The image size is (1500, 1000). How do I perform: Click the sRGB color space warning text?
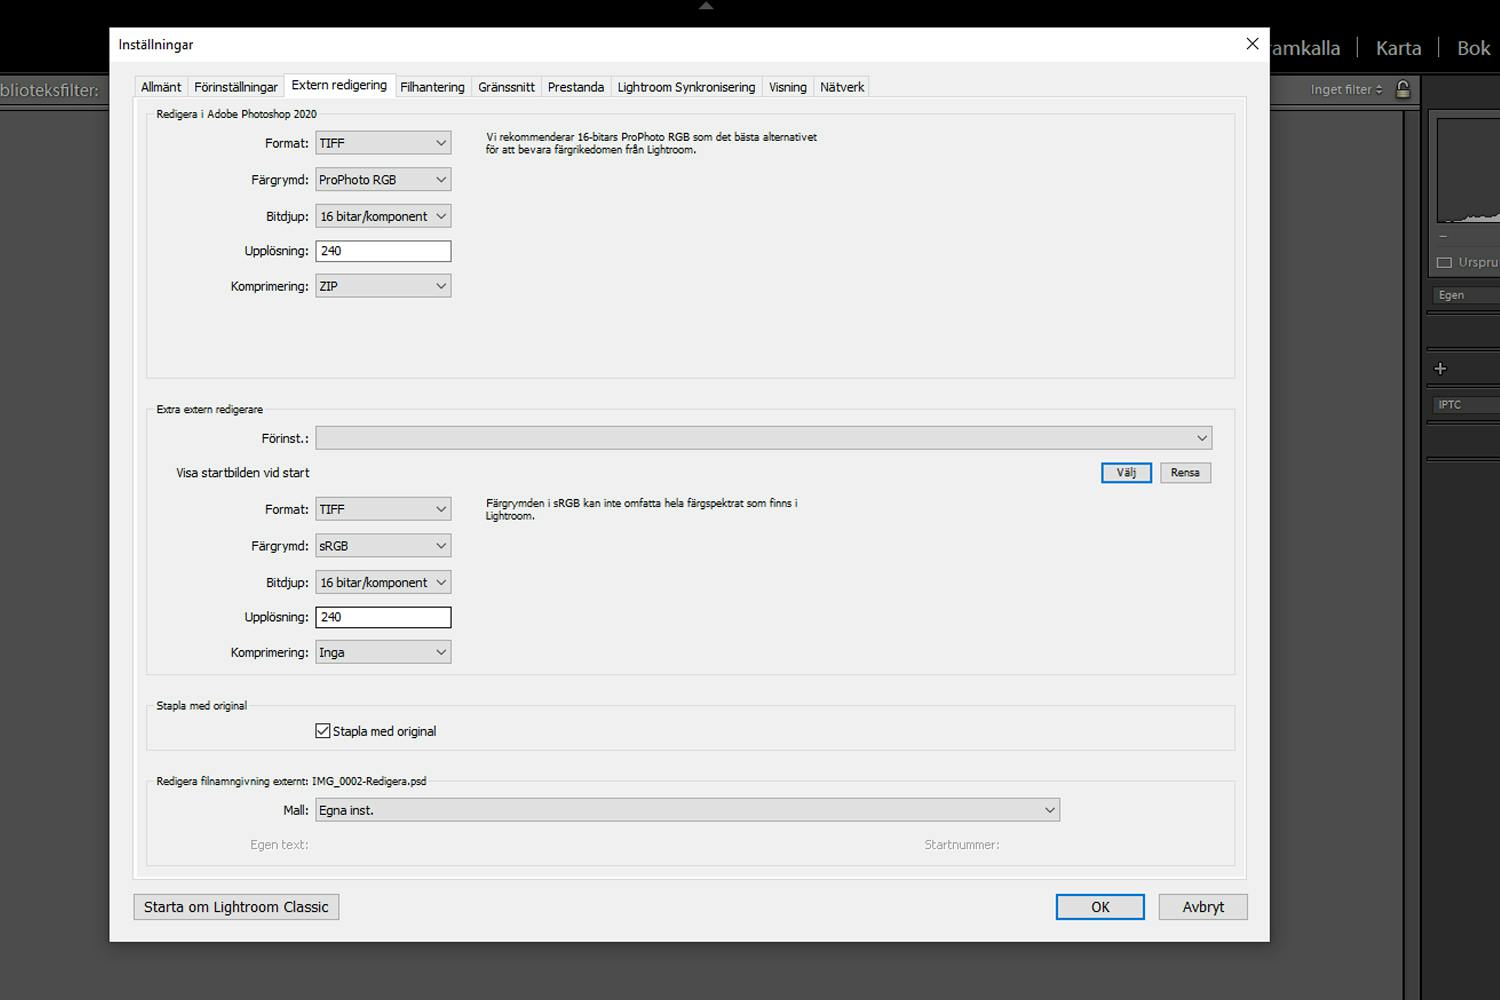[x=641, y=509]
